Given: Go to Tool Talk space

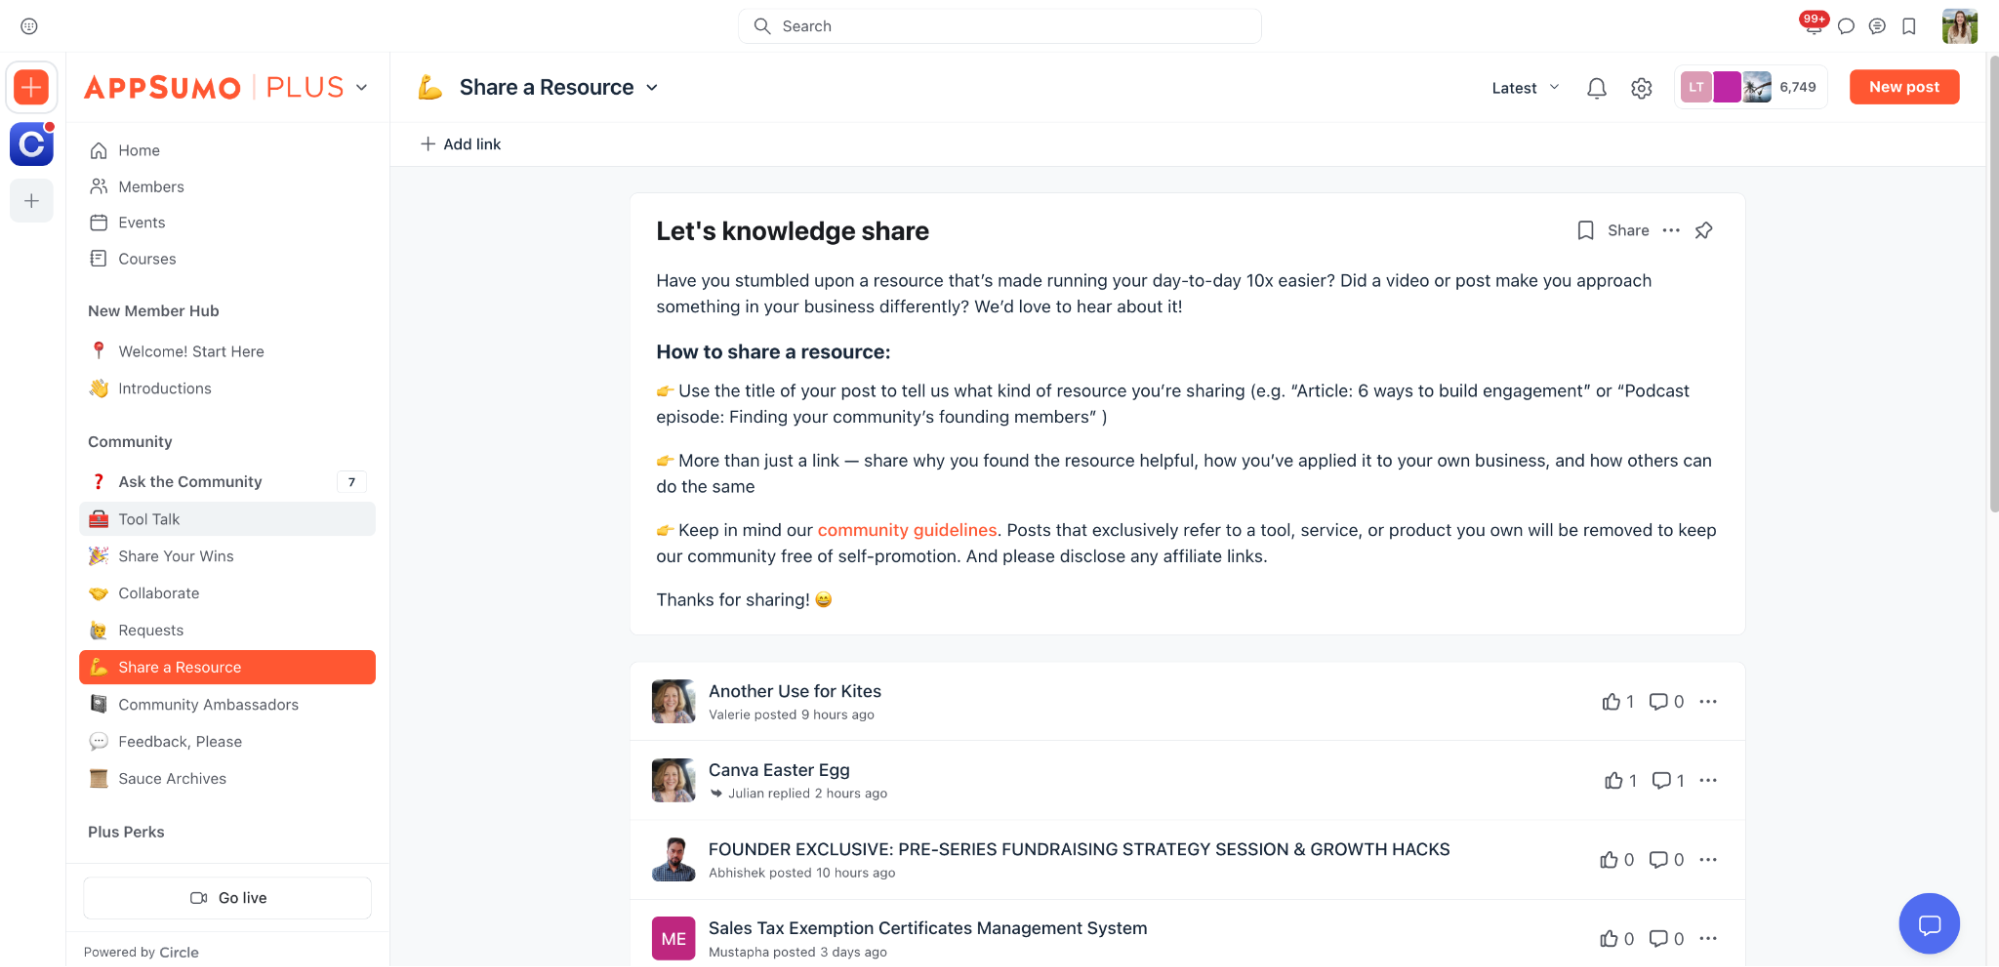Looking at the screenshot, I should [x=149, y=519].
